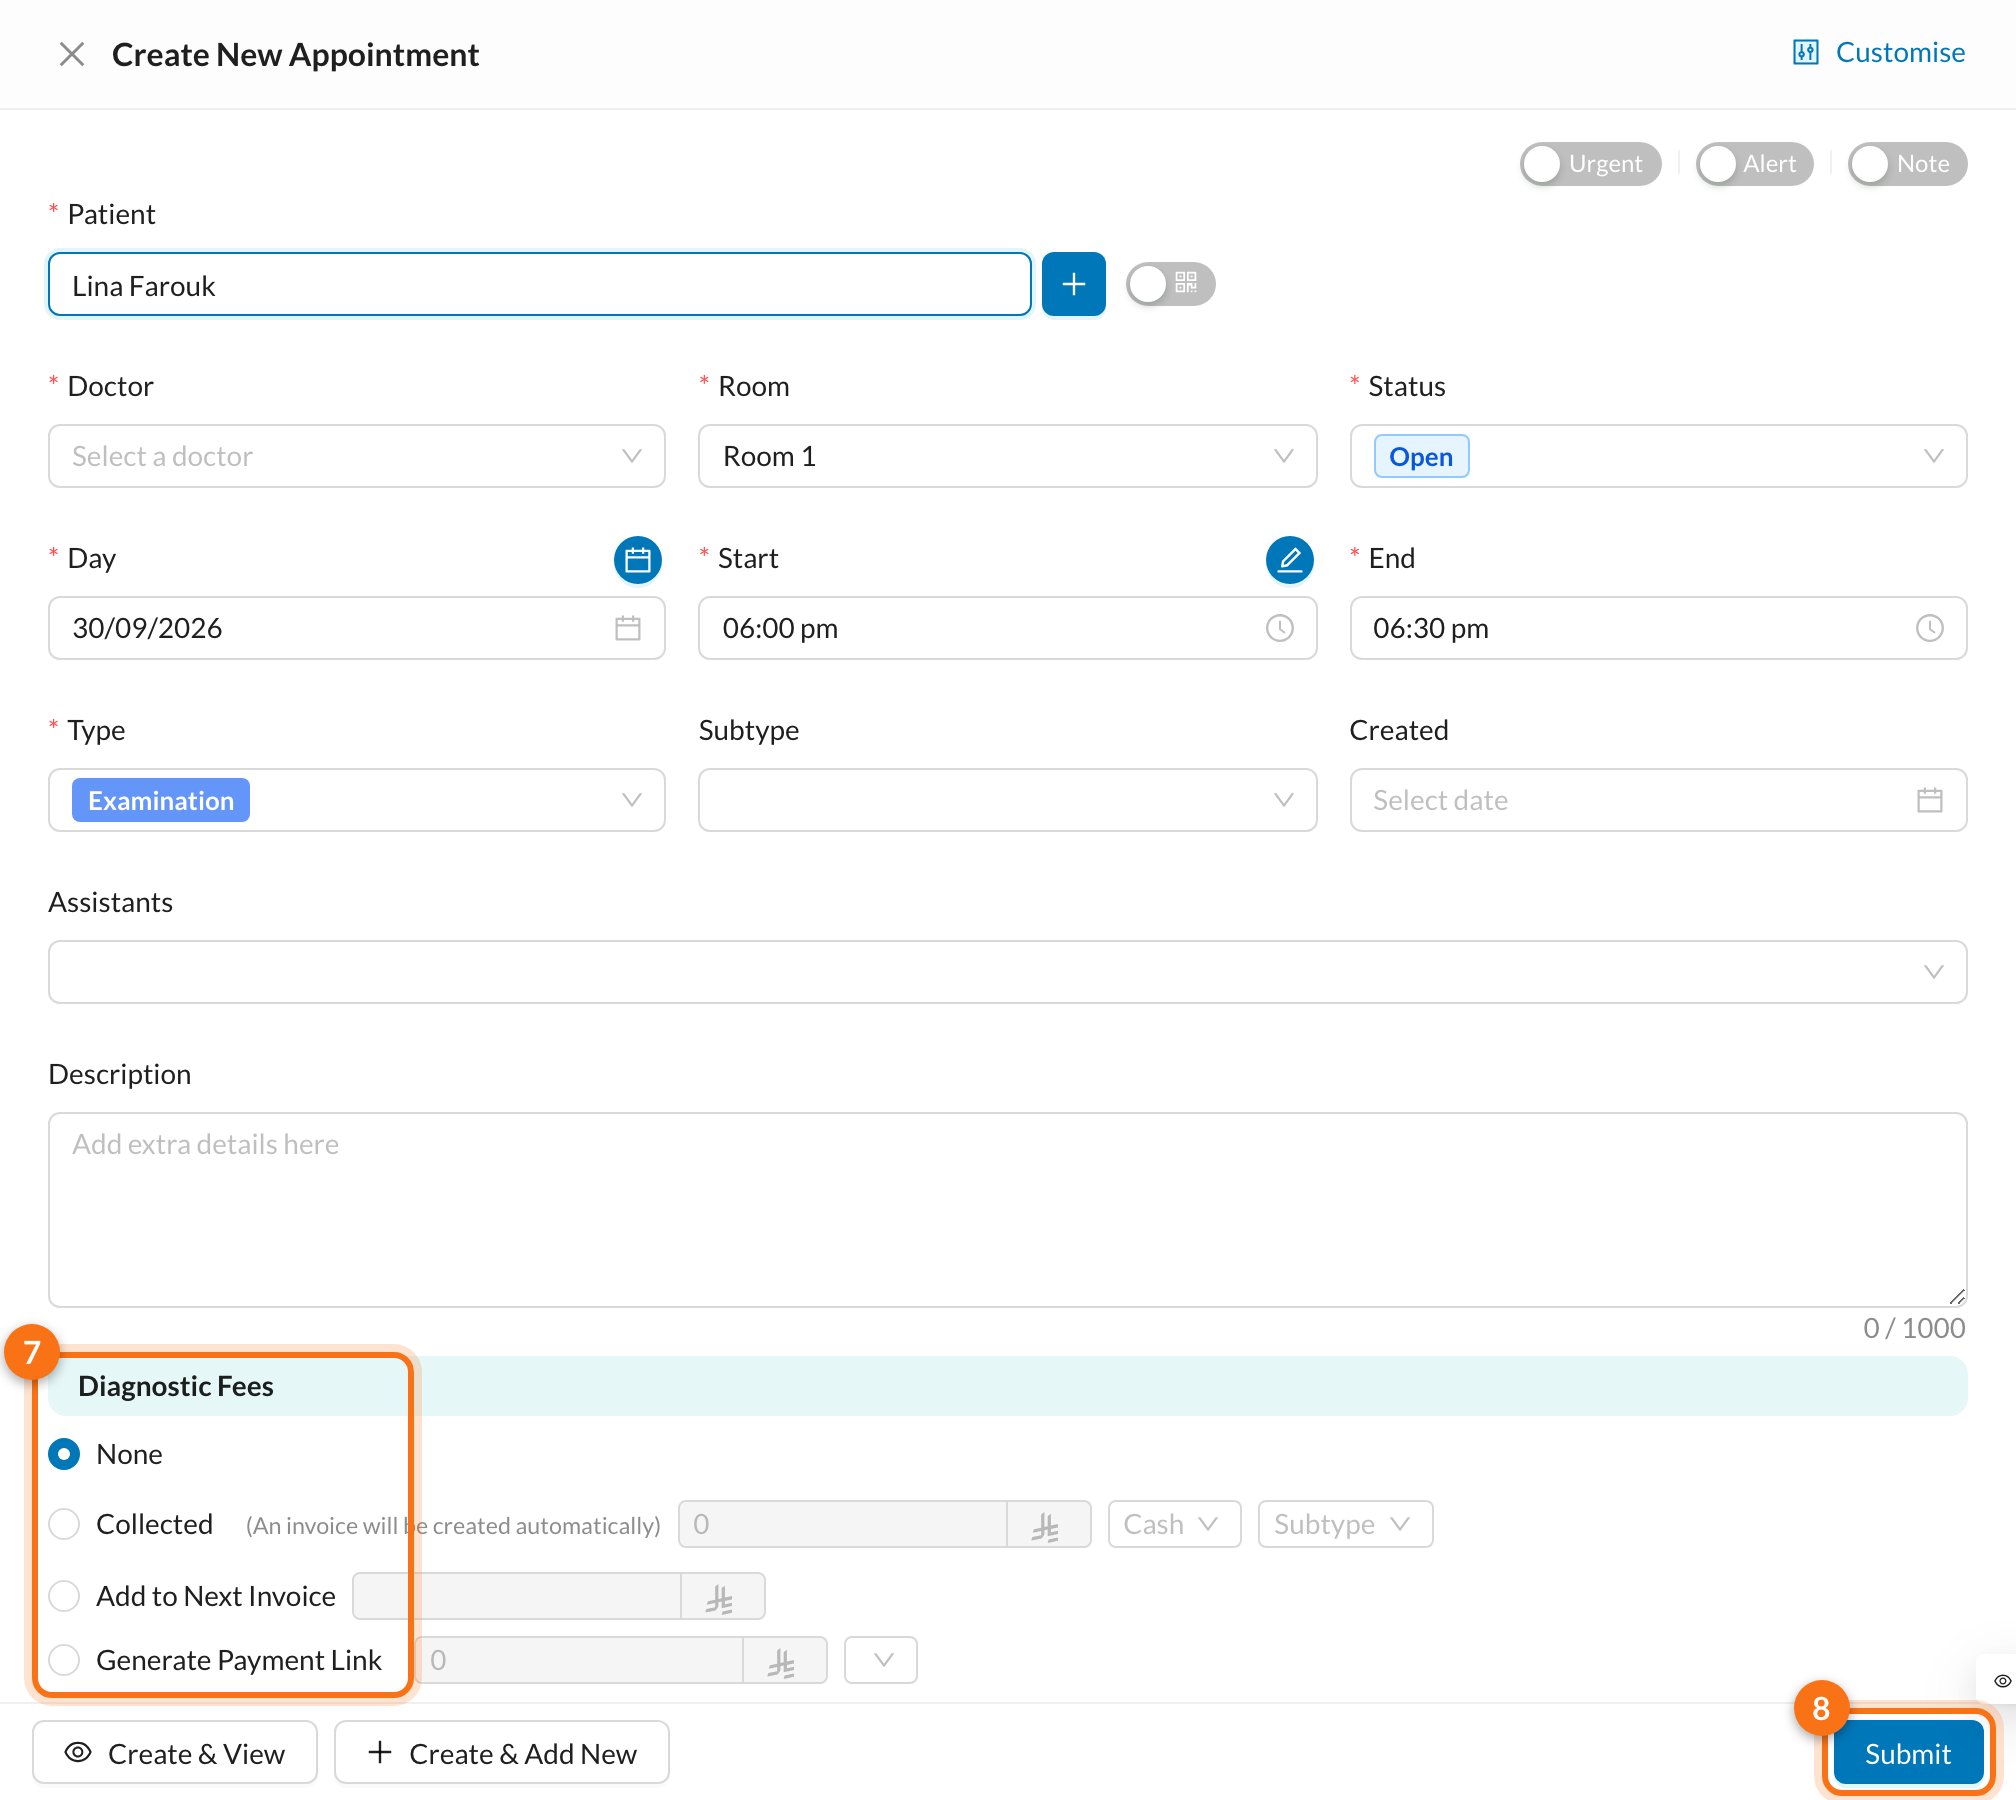The height and width of the screenshot is (1800, 2016).
Task: Click the clock icon in End field
Action: pos(1929,628)
